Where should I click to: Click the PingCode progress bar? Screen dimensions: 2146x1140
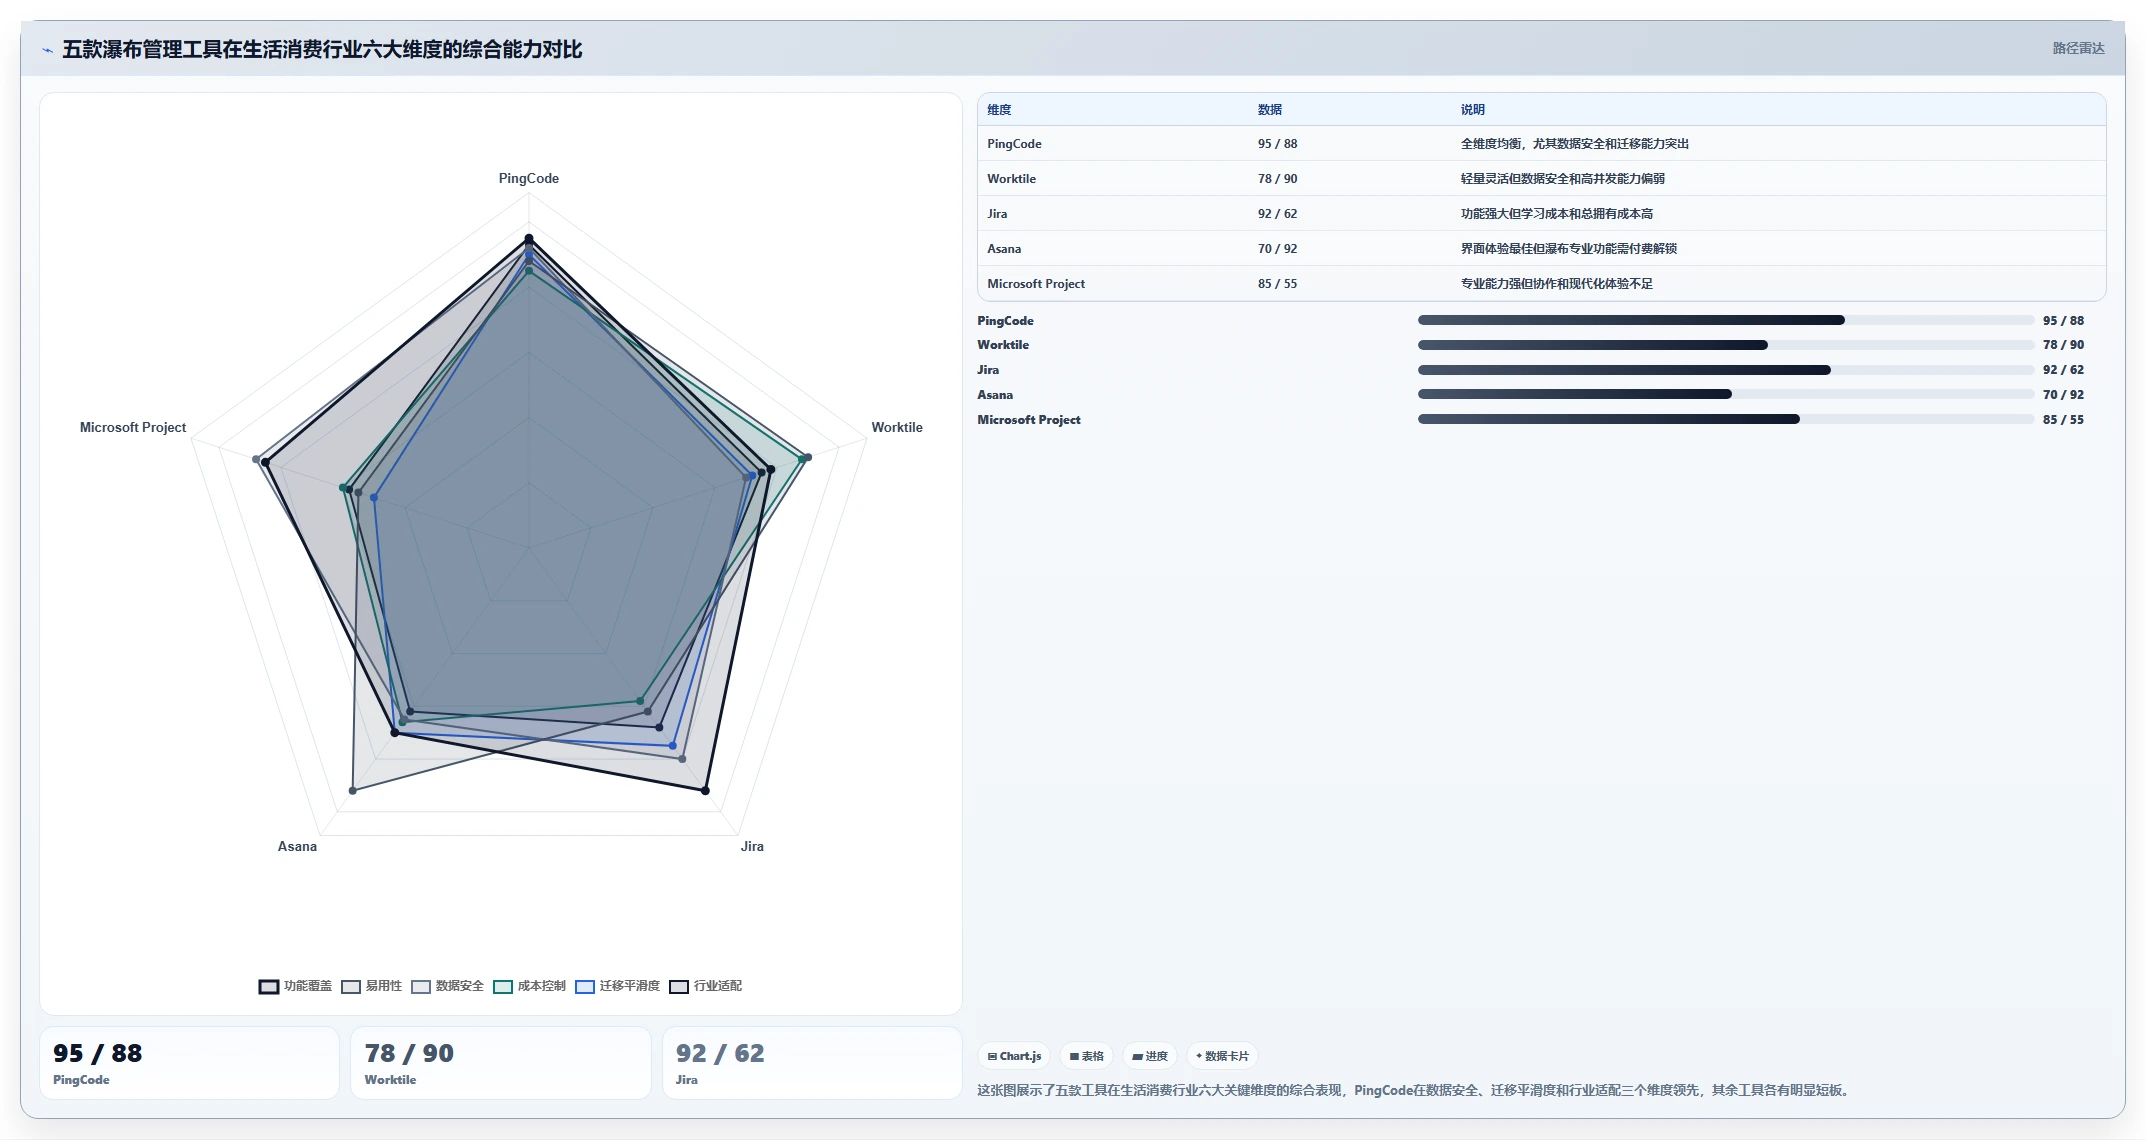coord(1726,320)
